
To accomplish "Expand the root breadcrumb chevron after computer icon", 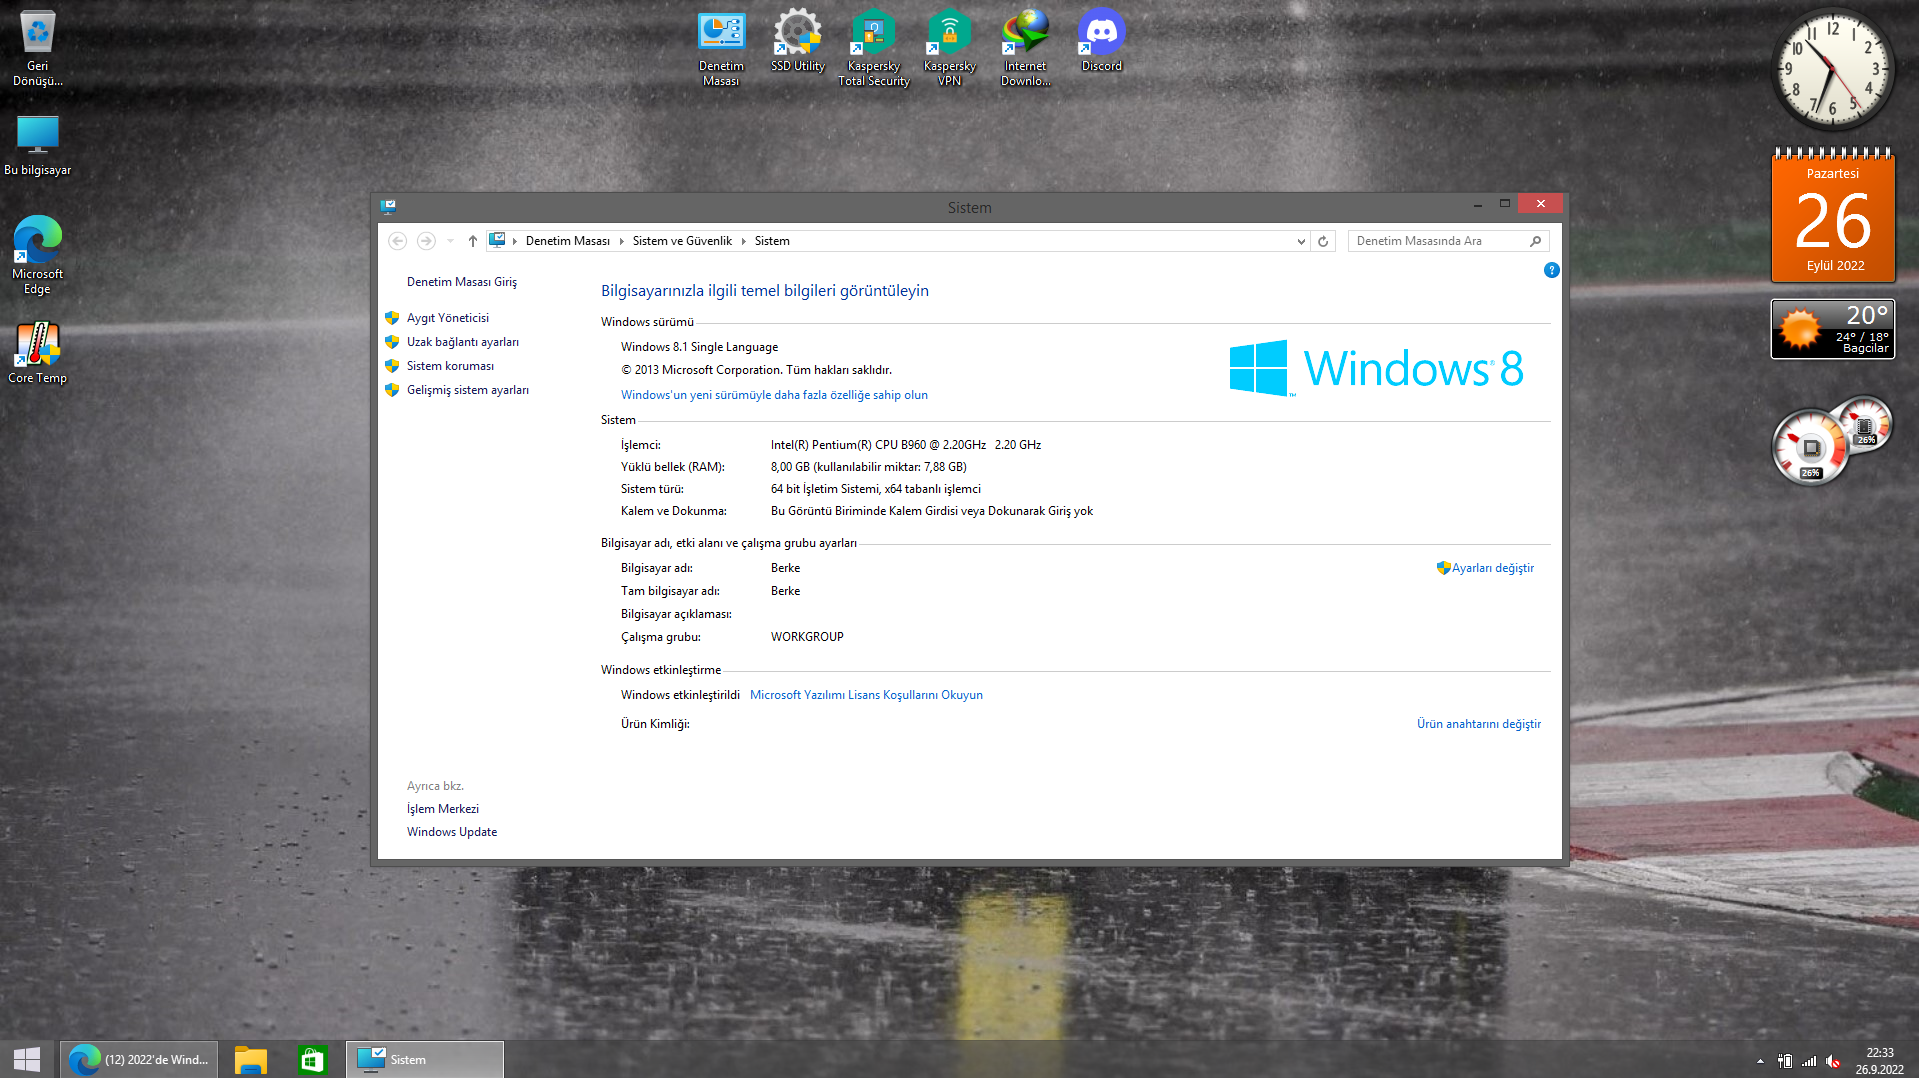I will tap(514, 241).
